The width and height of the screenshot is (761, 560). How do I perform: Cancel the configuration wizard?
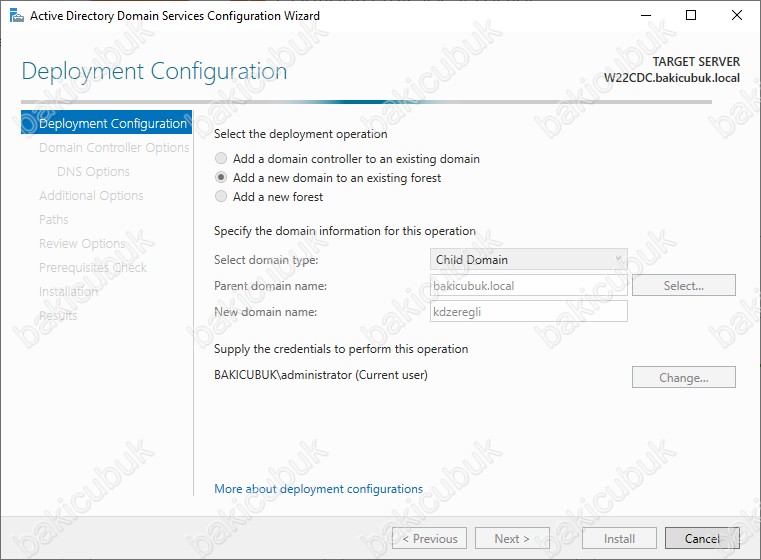pyautogui.click(x=702, y=539)
